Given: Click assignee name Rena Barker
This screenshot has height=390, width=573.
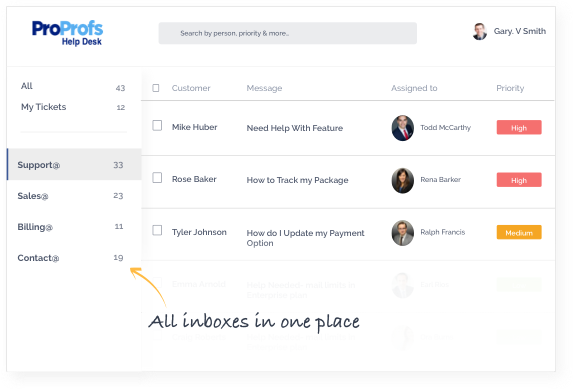Looking at the screenshot, I should click(440, 179).
